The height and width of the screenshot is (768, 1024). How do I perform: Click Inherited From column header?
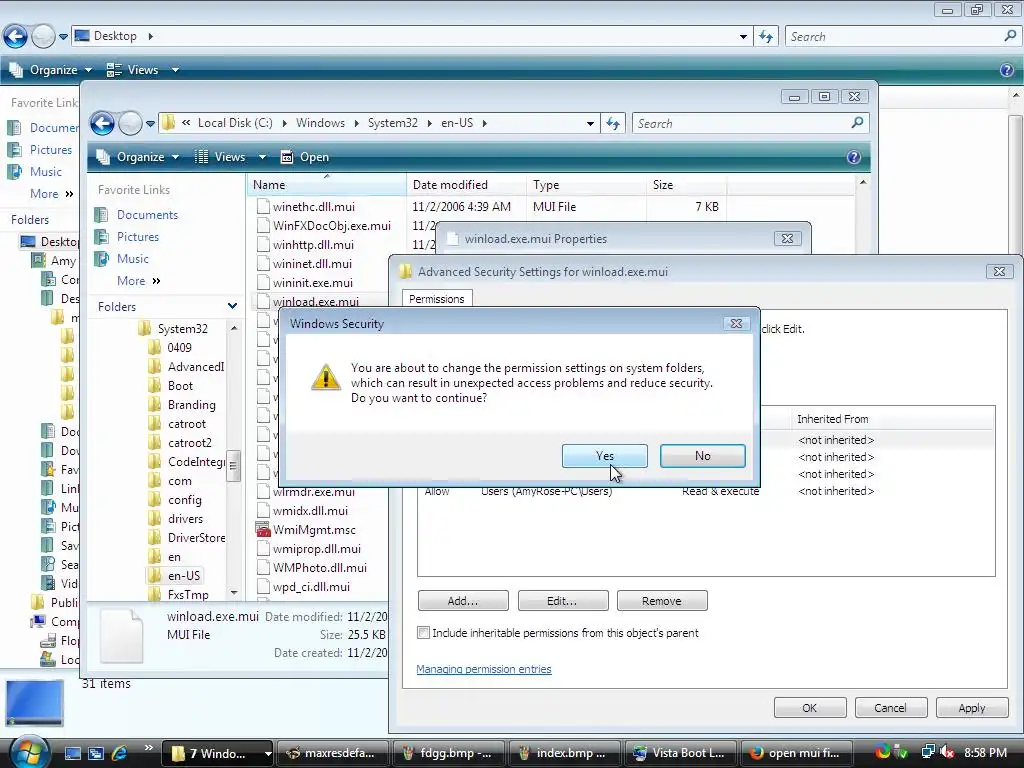coord(833,419)
